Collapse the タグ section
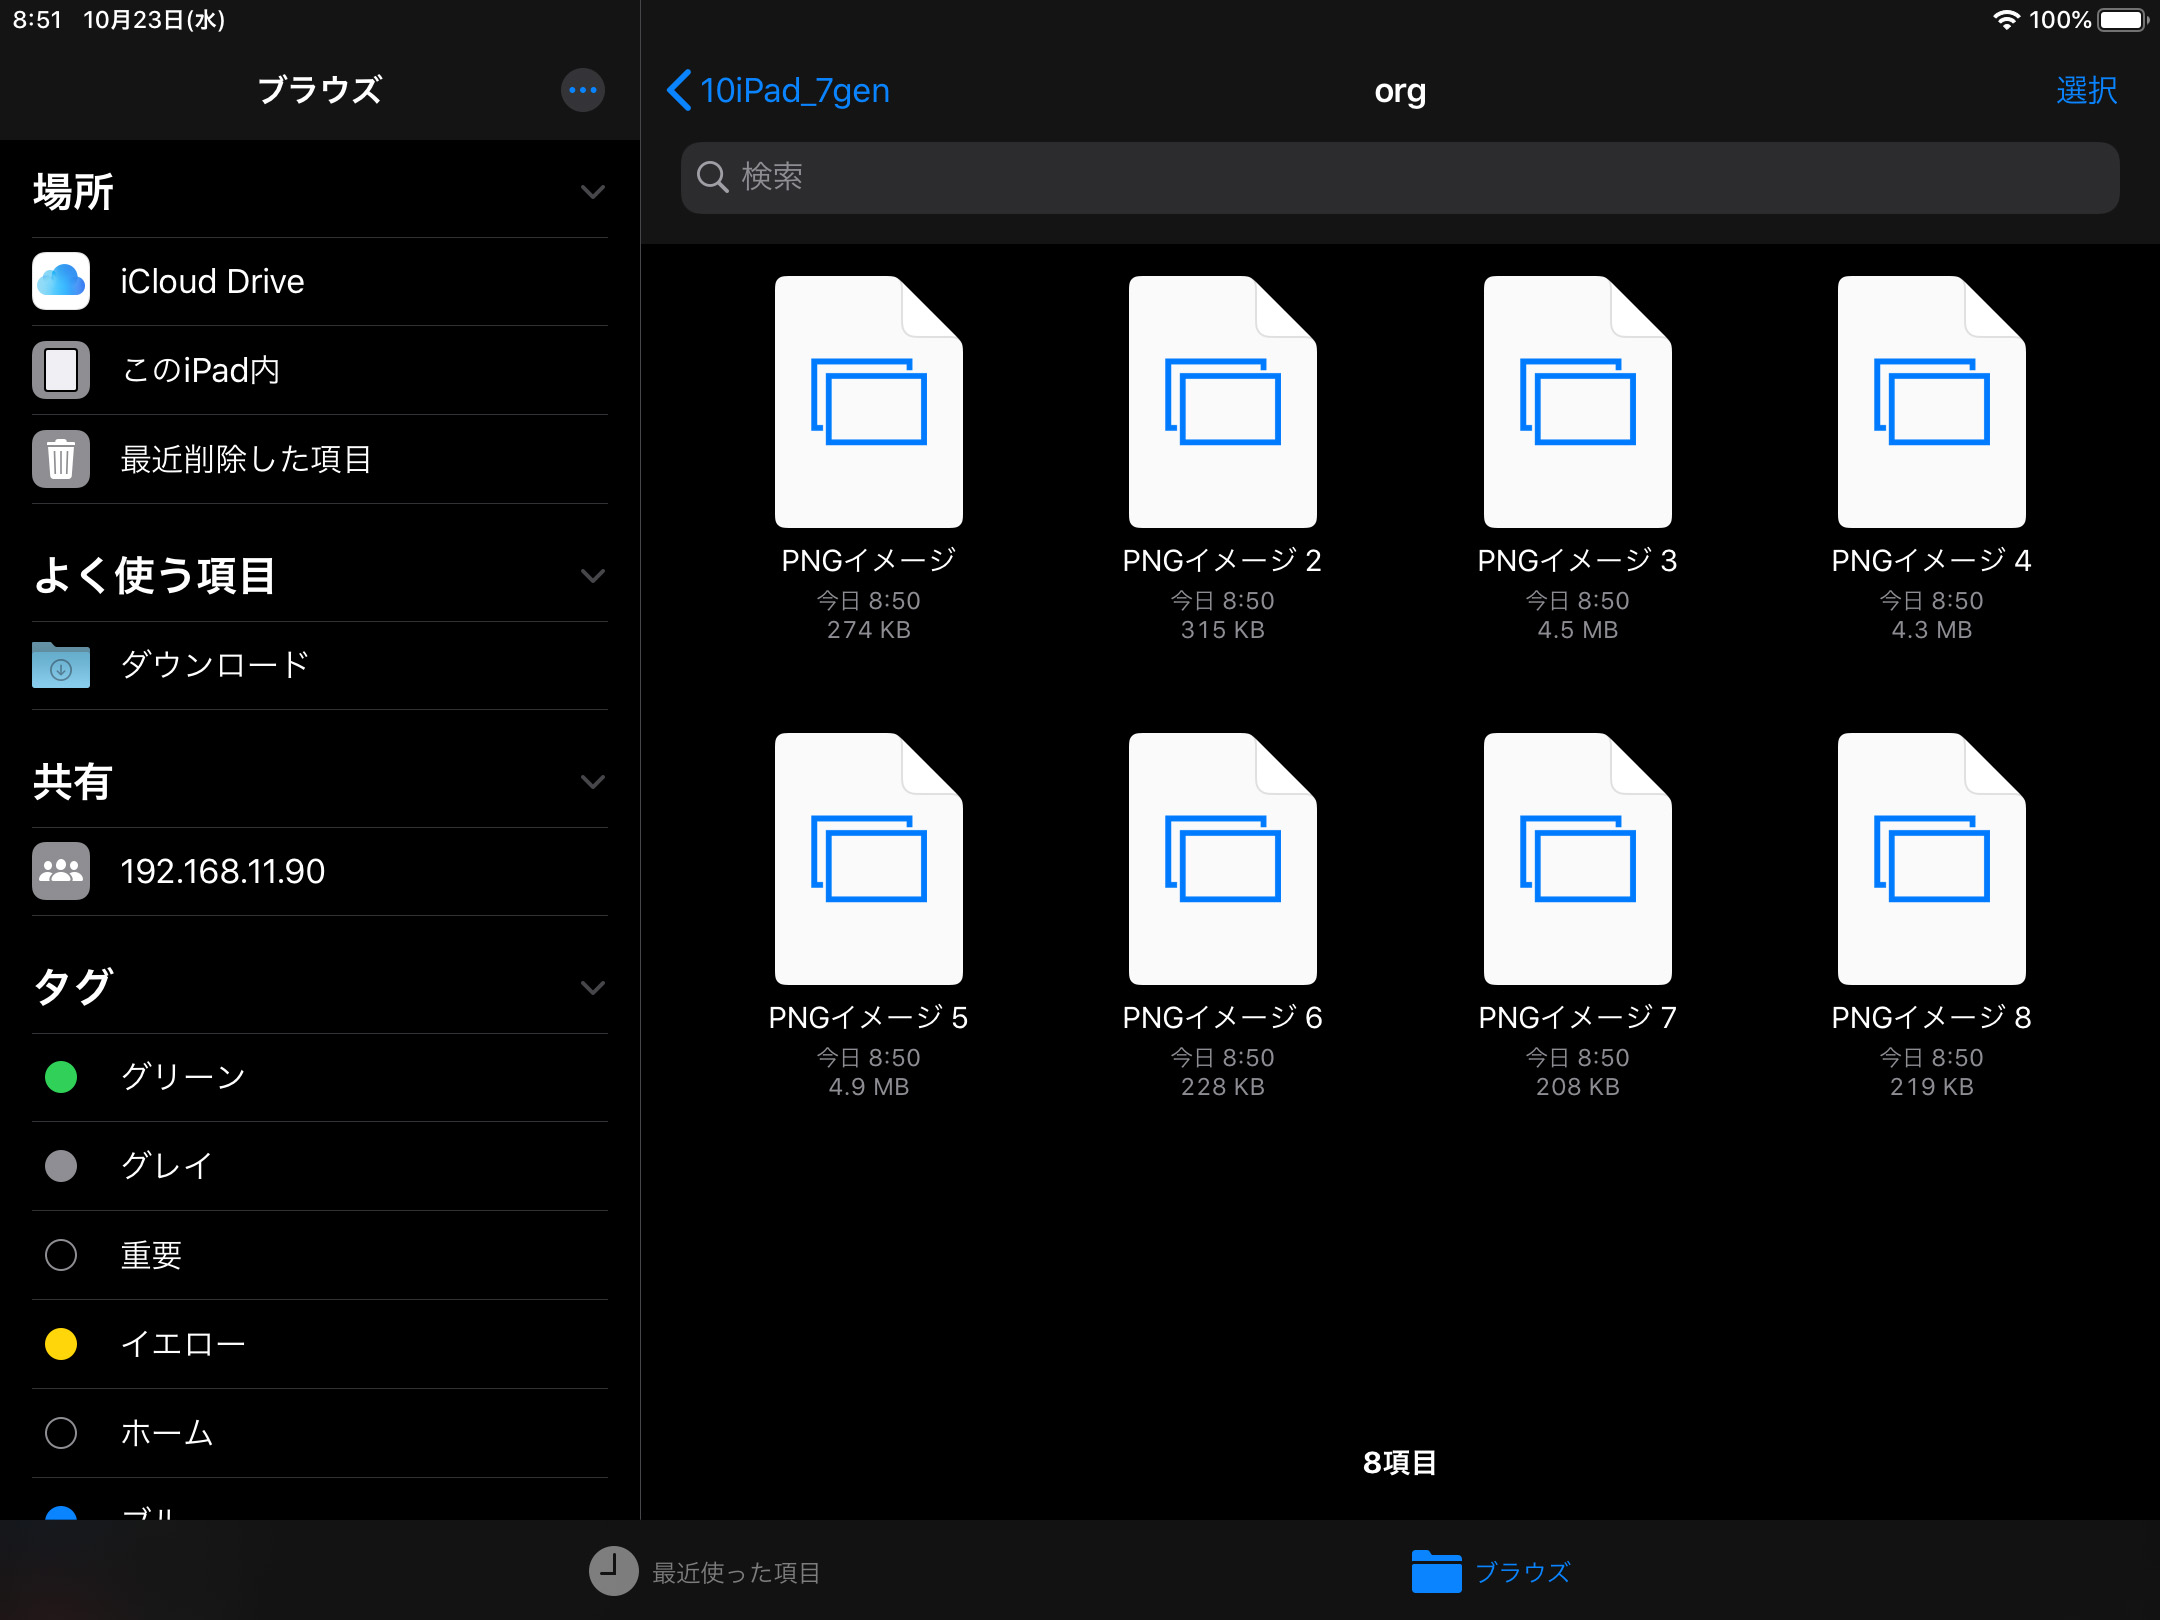Screen dimensions: 2160x1620 click(592, 988)
